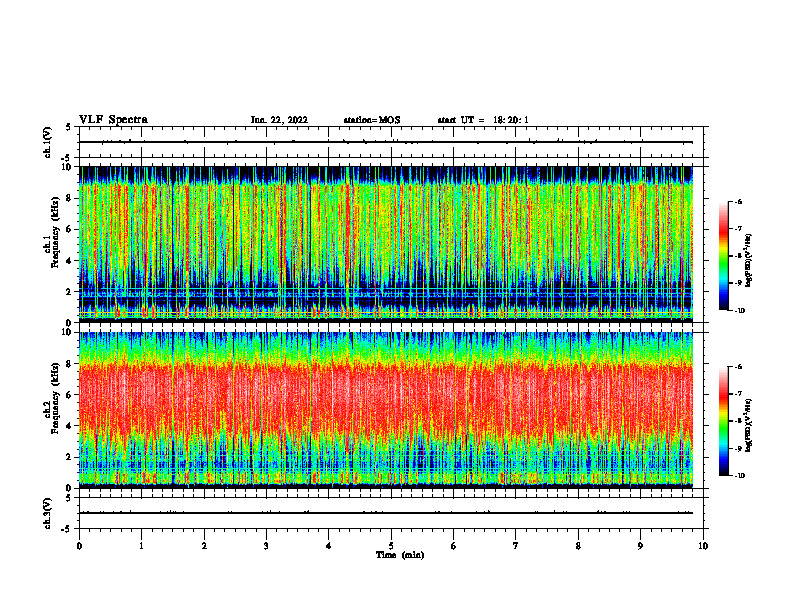Click the "7" tick label on time axis

click(516, 546)
